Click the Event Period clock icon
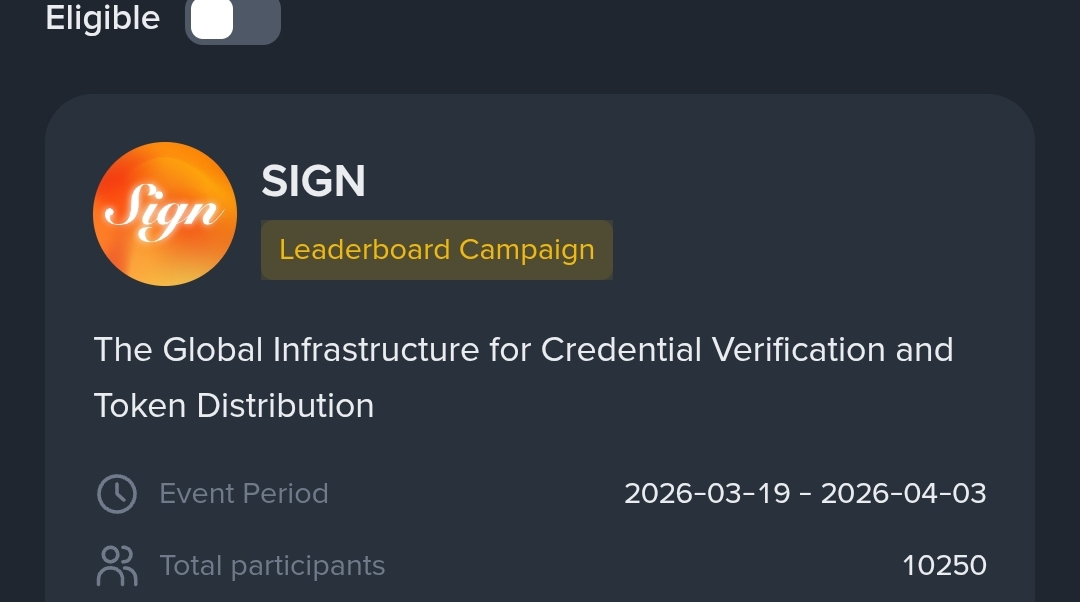Image resolution: width=1080 pixels, height=602 pixels. point(117,493)
